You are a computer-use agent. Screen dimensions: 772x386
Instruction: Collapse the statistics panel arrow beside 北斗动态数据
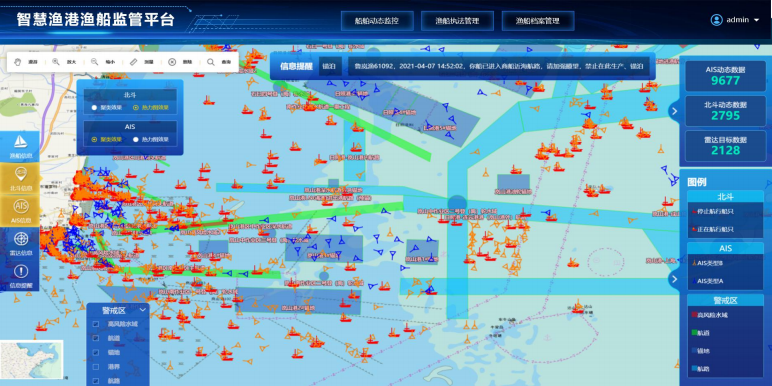point(674,111)
